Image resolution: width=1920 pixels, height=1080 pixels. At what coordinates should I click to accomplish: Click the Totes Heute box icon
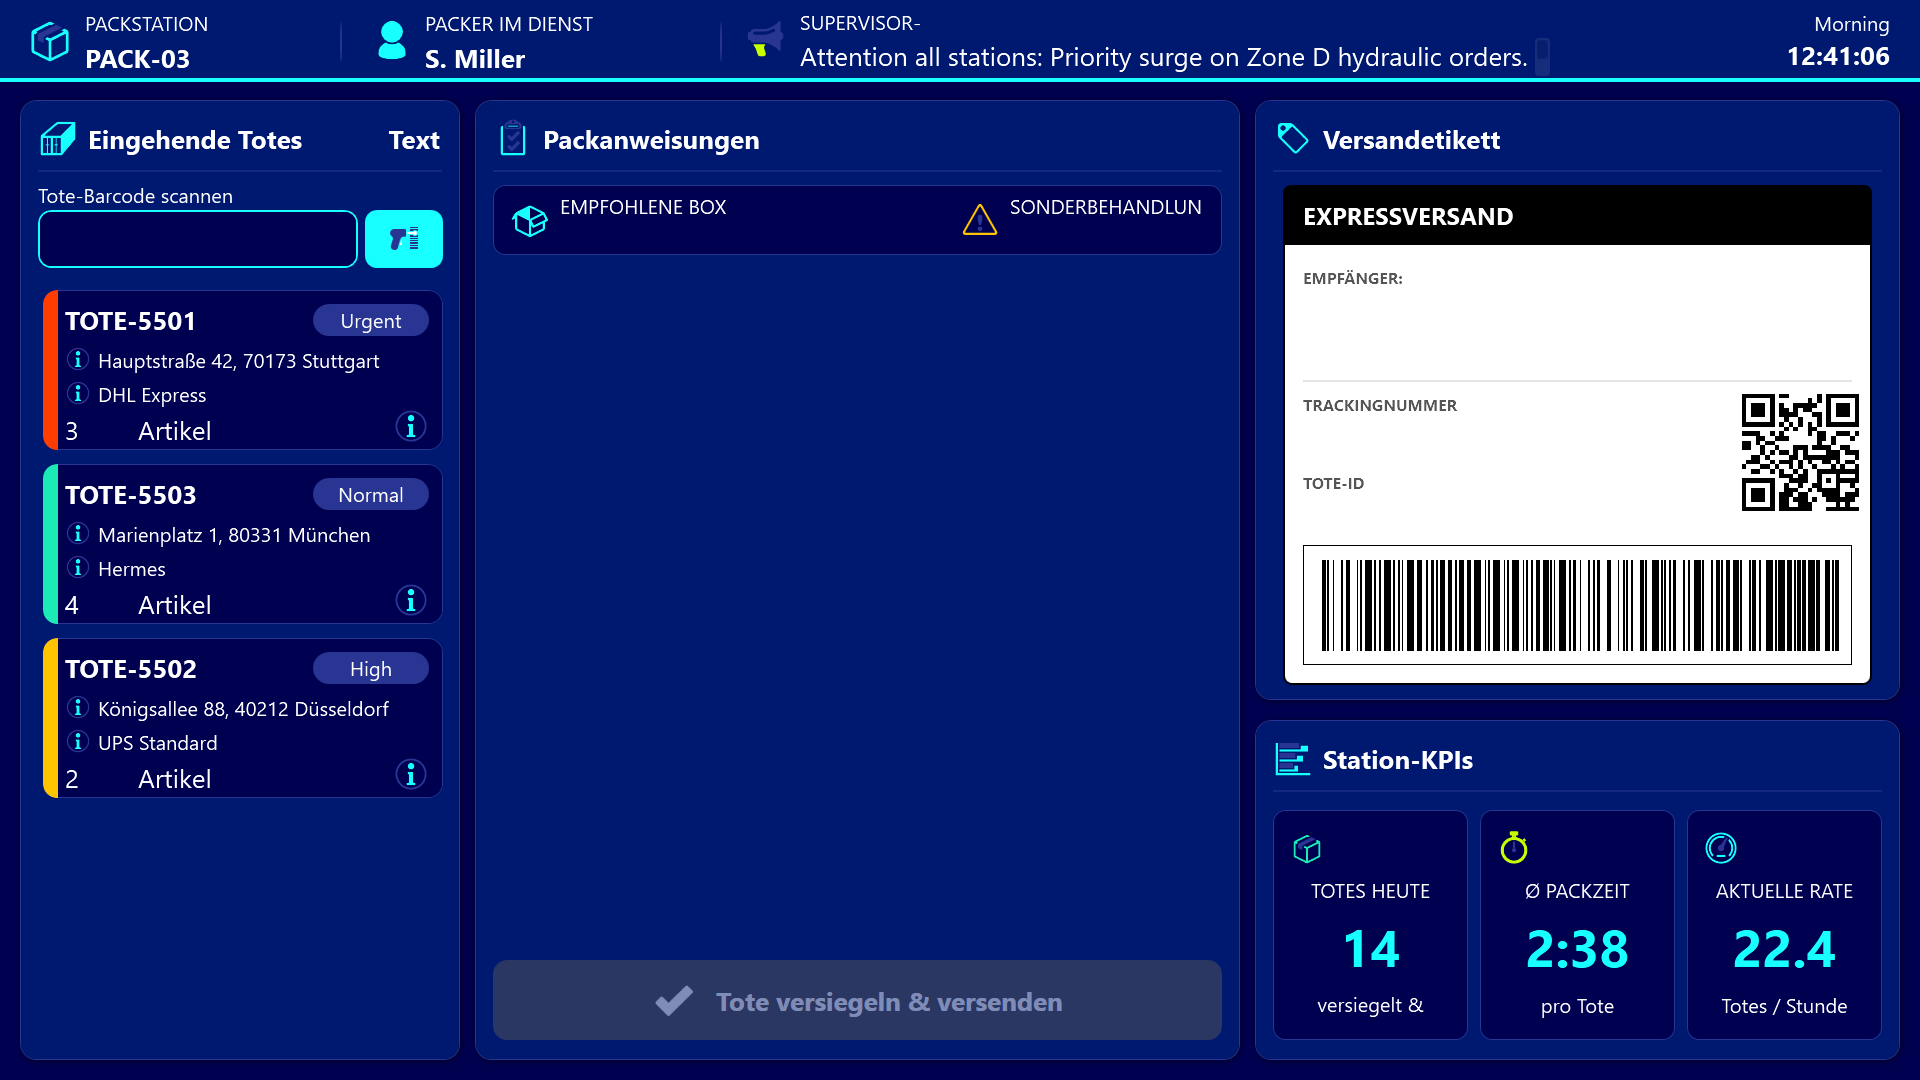(1307, 849)
